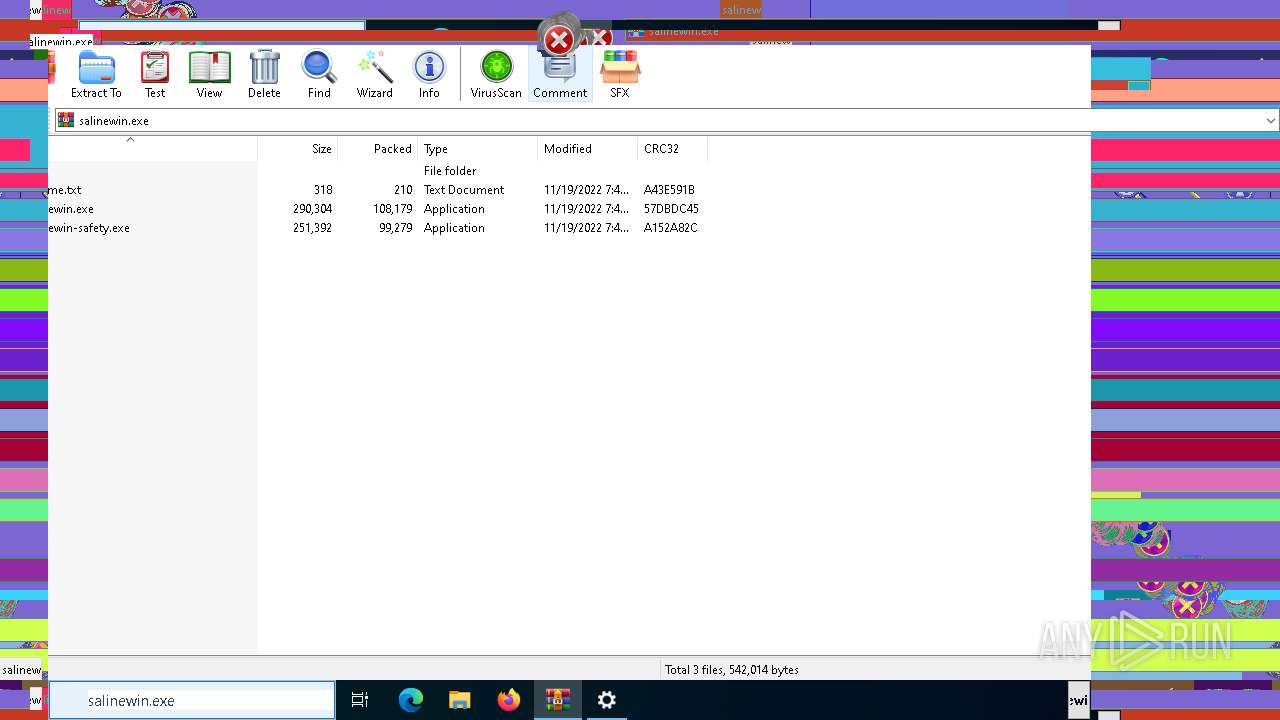Launch Microsoft Edge from taskbar
The width and height of the screenshot is (1280, 720).
click(x=411, y=701)
